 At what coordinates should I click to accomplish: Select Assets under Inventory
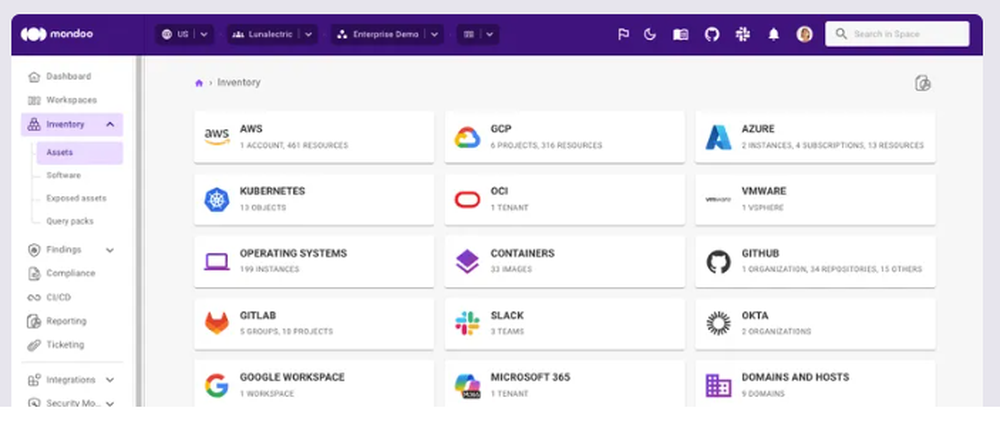(80, 152)
